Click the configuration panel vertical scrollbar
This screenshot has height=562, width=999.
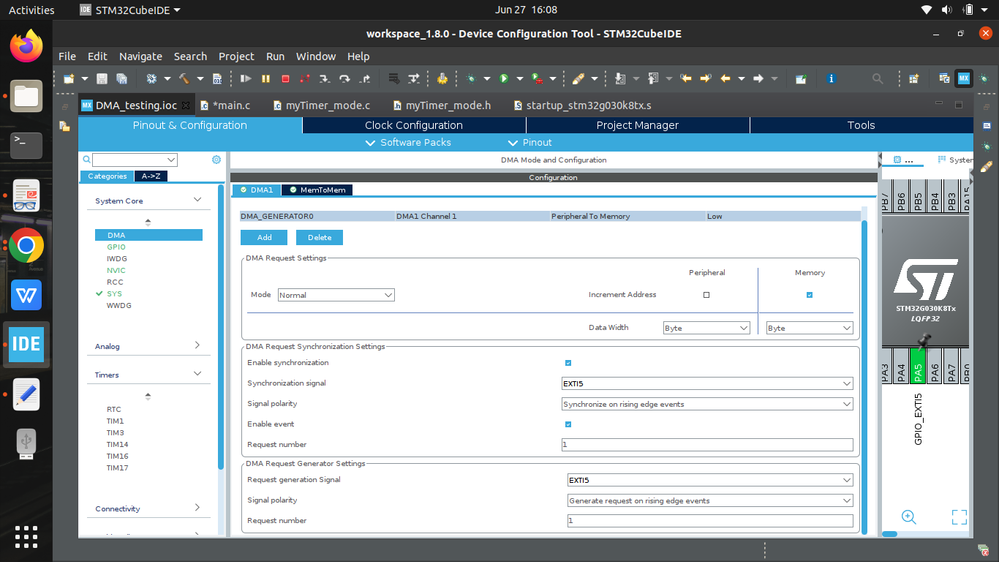pos(865,376)
